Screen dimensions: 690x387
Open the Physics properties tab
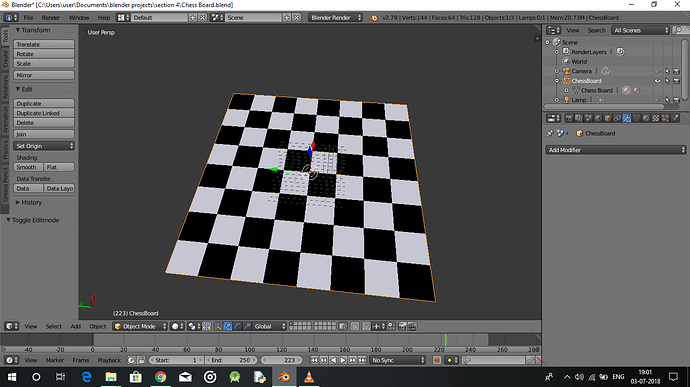click(x=675, y=118)
